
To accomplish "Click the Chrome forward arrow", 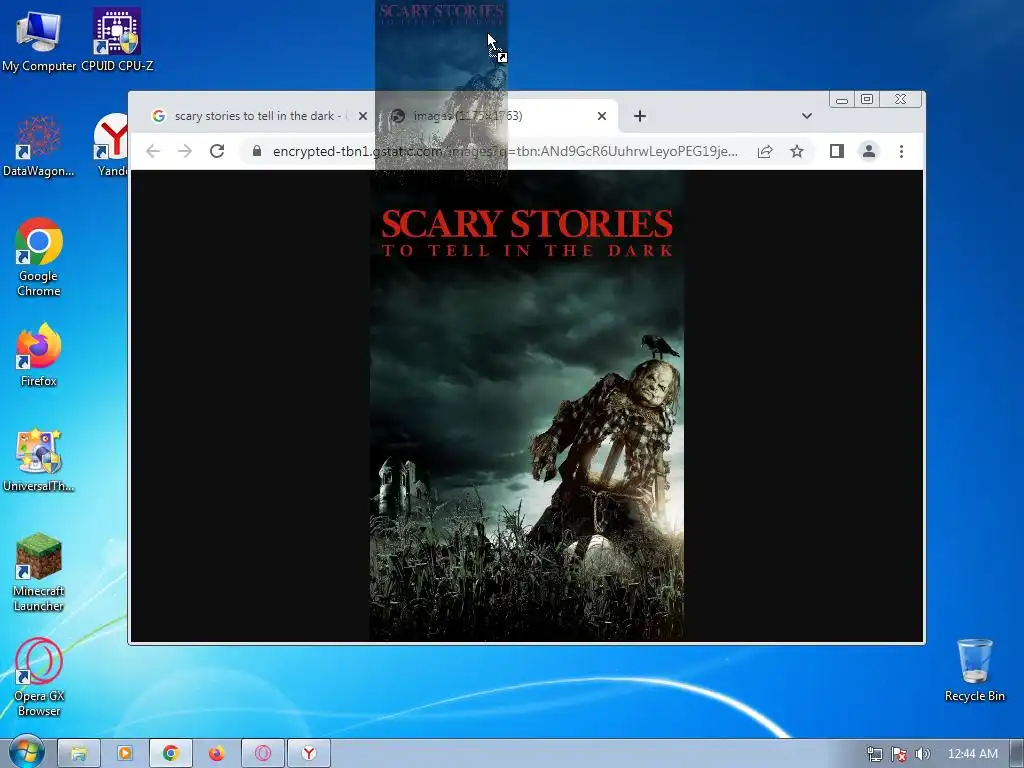I will coord(185,152).
